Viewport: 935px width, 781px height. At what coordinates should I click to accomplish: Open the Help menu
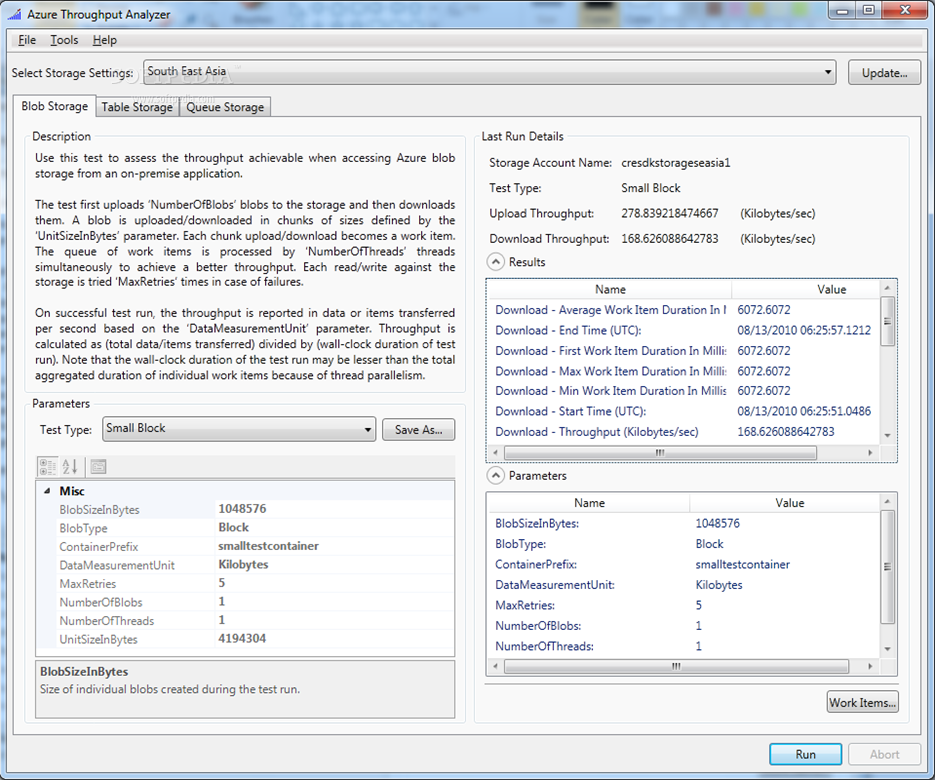(104, 40)
